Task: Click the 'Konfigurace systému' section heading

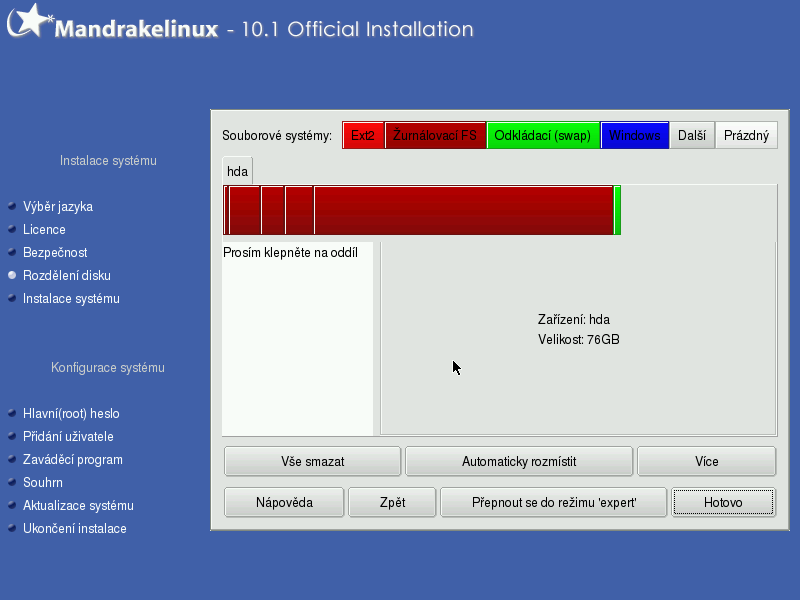Action: point(108,367)
